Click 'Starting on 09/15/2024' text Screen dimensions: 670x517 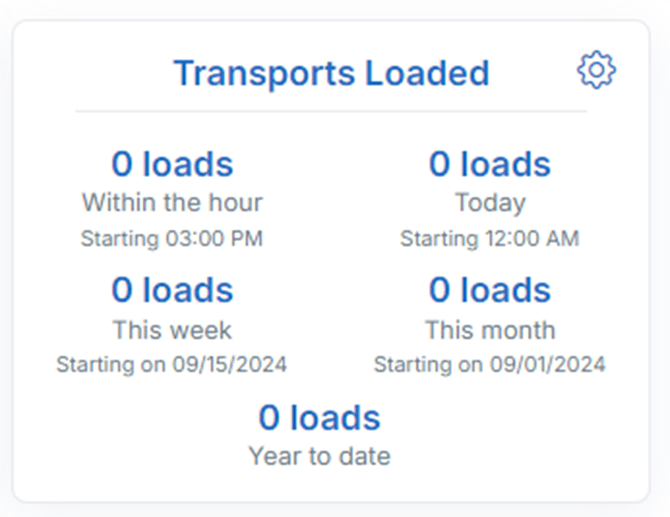[172, 364]
